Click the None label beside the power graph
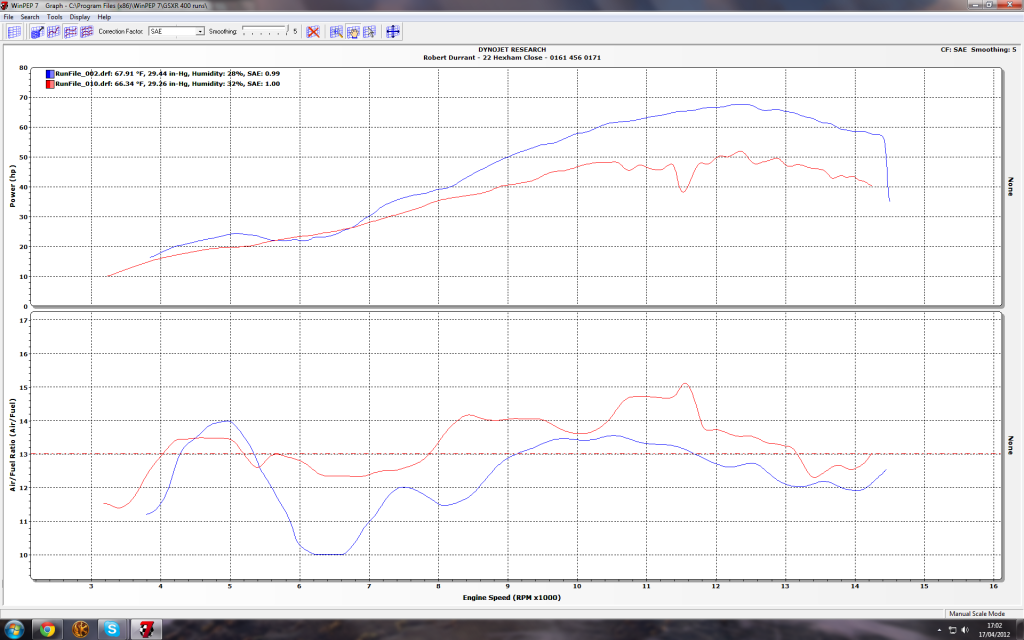1024x640 pixels. pyautogui.click(x=1010, y=186)
